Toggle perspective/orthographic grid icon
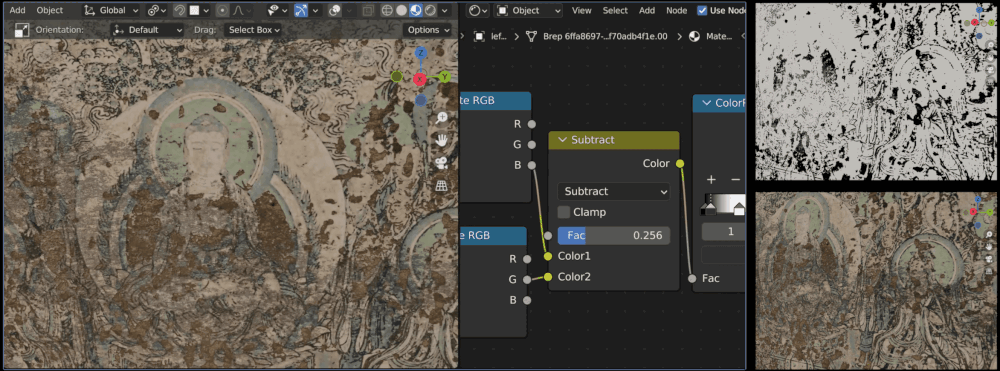1000x371 pixels. (441, 186)
